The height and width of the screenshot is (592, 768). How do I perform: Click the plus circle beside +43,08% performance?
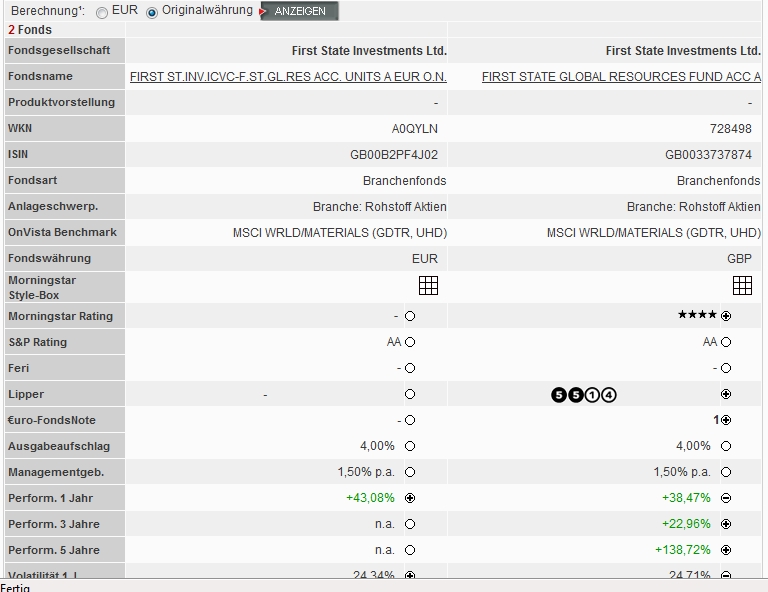[x=410, y=498]
